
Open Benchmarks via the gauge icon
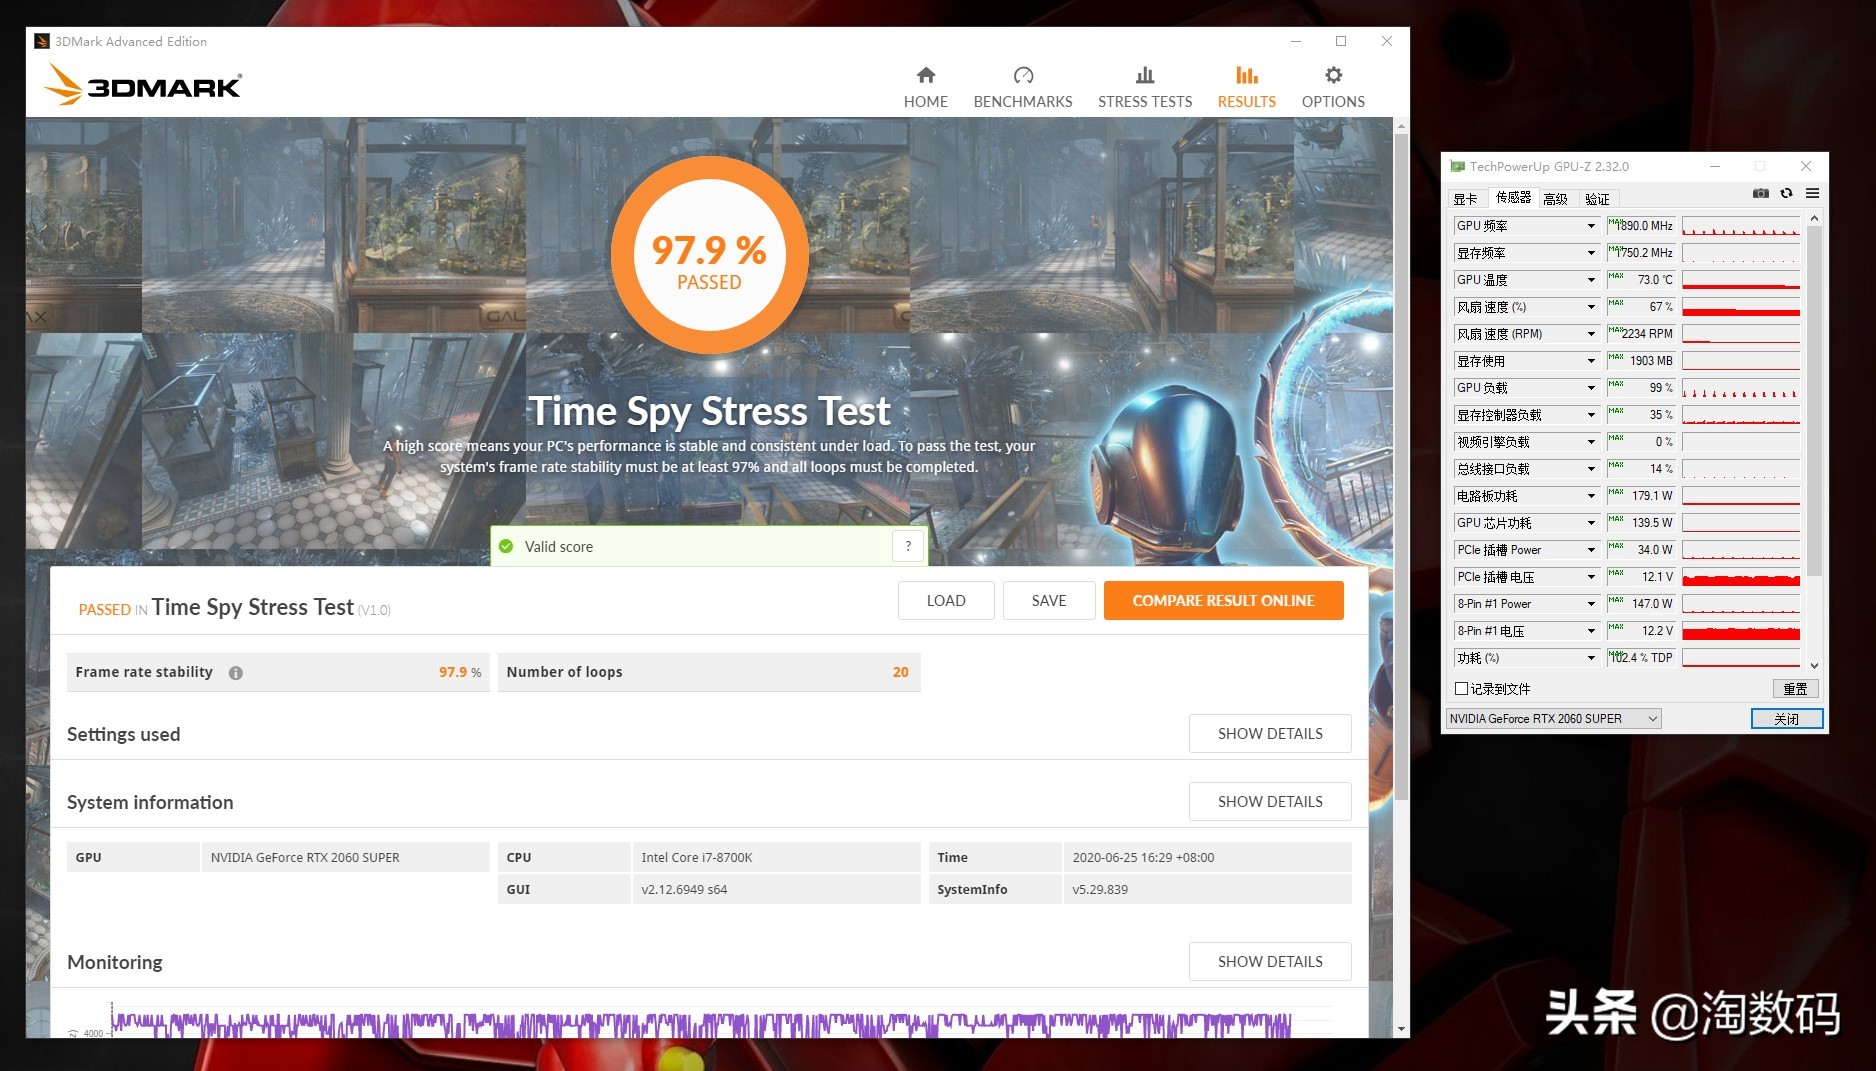tap(1022, 76)
